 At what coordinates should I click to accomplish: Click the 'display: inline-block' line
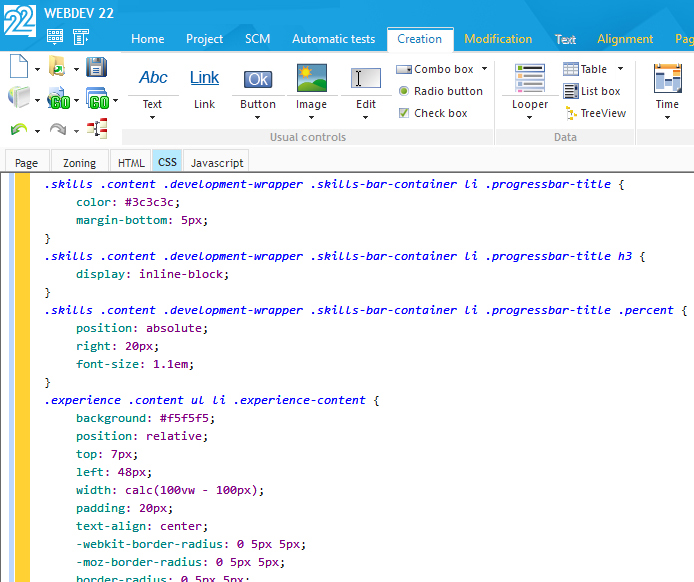coord(152,274)
